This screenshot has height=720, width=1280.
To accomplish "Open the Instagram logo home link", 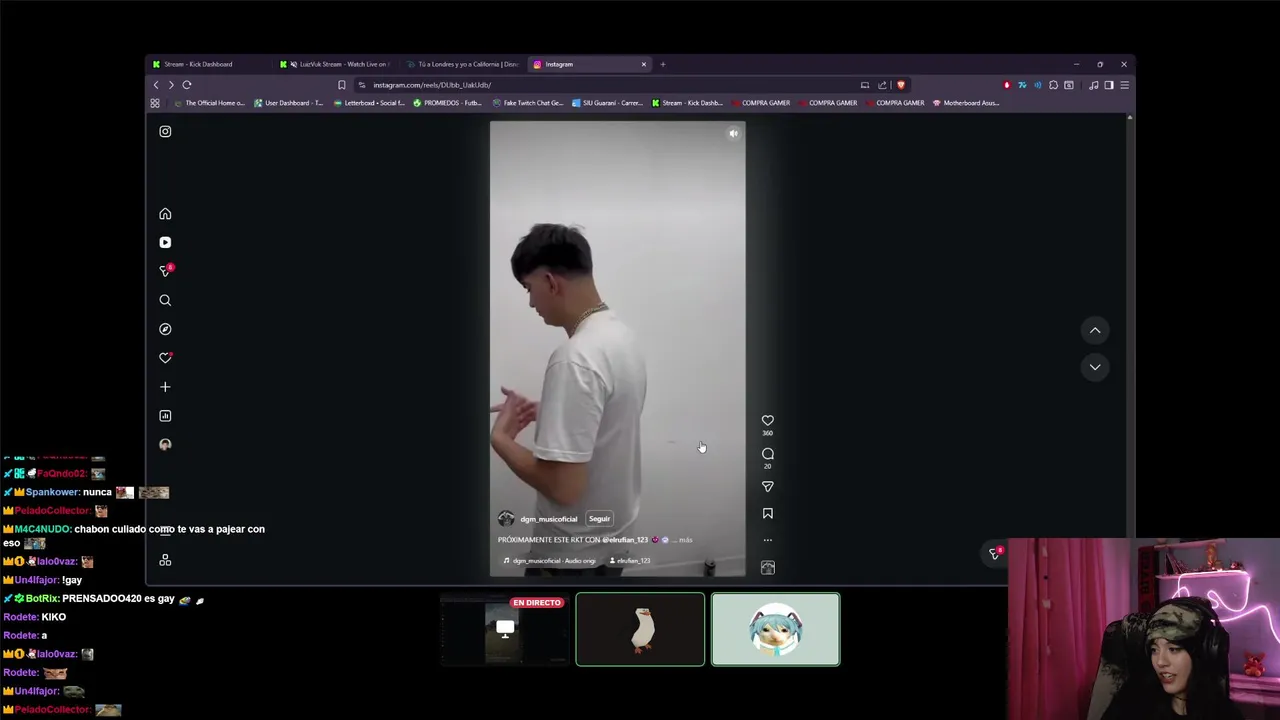I will click(165, 131).
